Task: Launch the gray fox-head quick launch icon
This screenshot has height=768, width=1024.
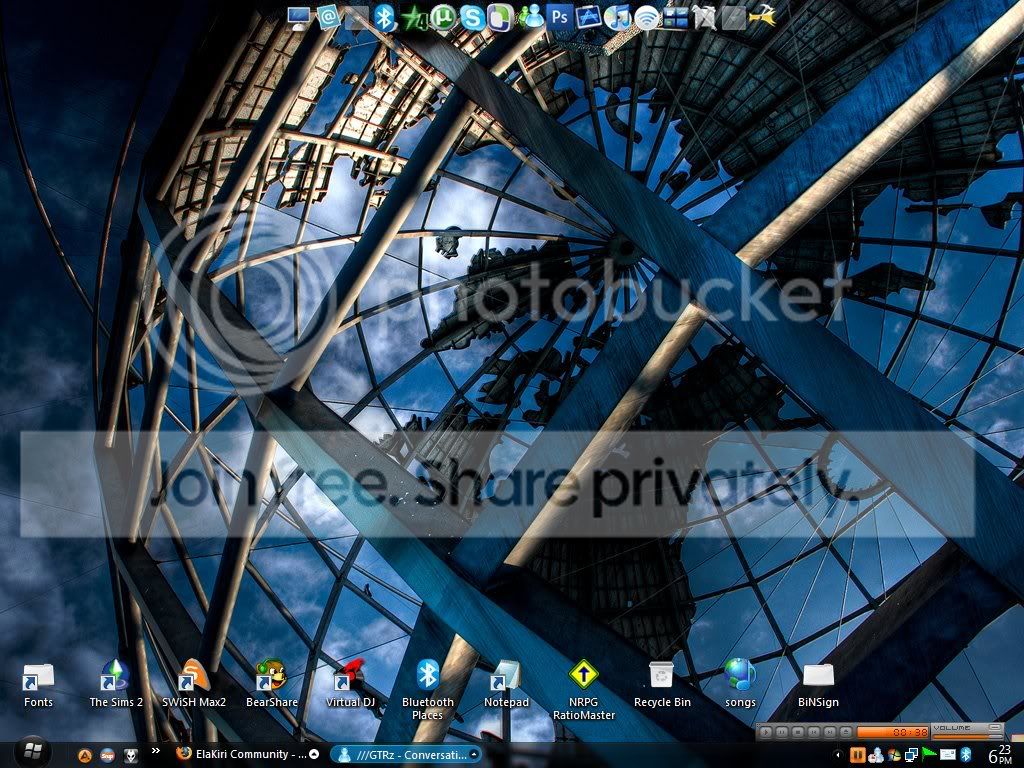Action: click(131, 756)
